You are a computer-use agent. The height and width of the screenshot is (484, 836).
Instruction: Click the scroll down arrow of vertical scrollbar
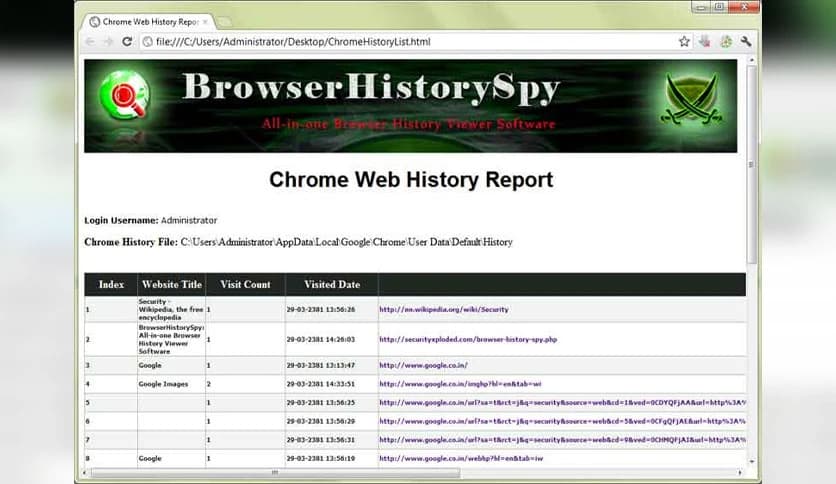click(x=752, y=462)
